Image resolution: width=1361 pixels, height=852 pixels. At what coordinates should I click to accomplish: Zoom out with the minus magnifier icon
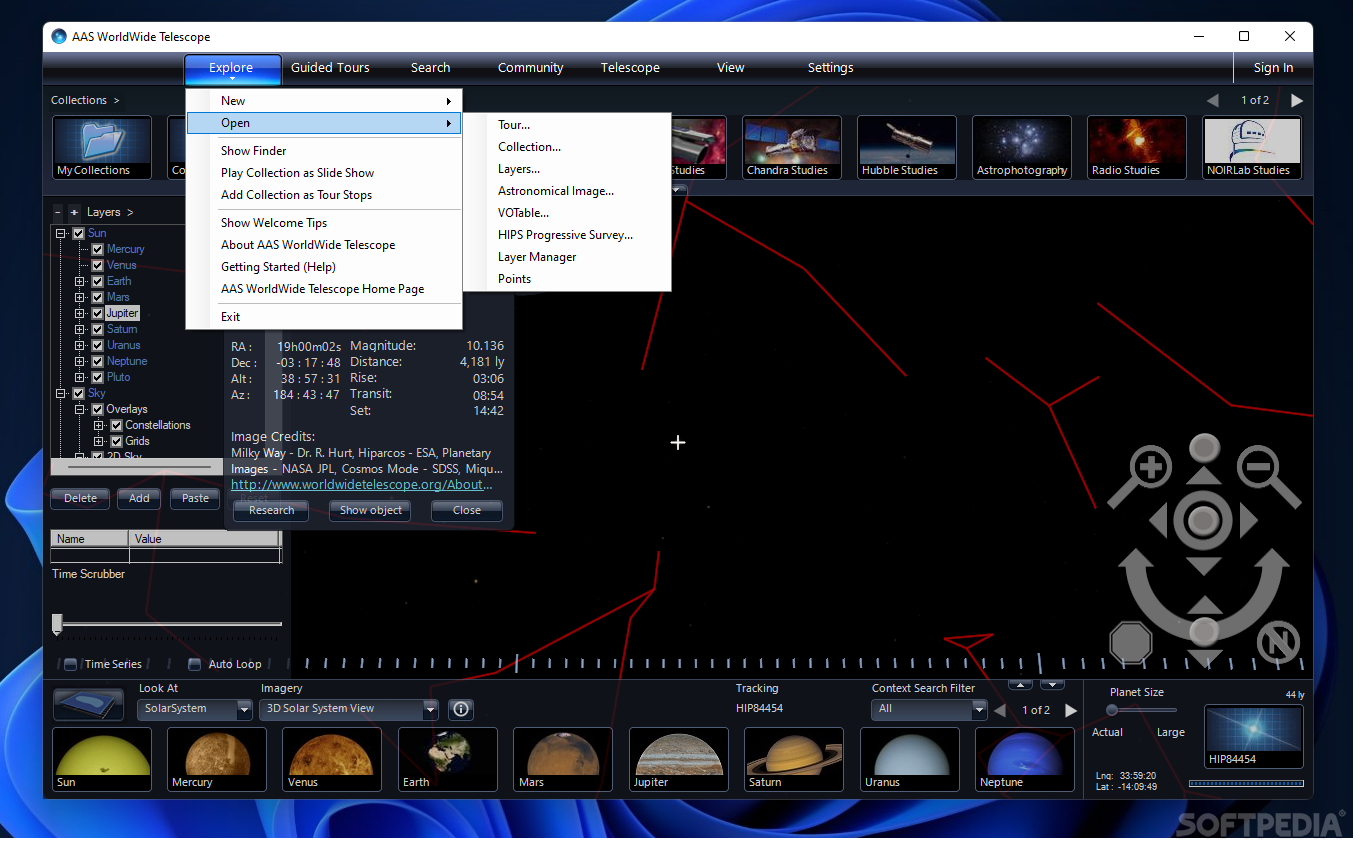[1258, 466]
